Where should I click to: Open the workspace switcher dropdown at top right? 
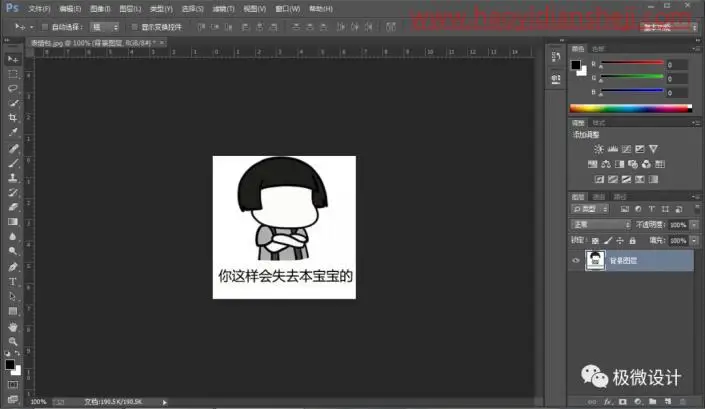click(x=669, y=27)
